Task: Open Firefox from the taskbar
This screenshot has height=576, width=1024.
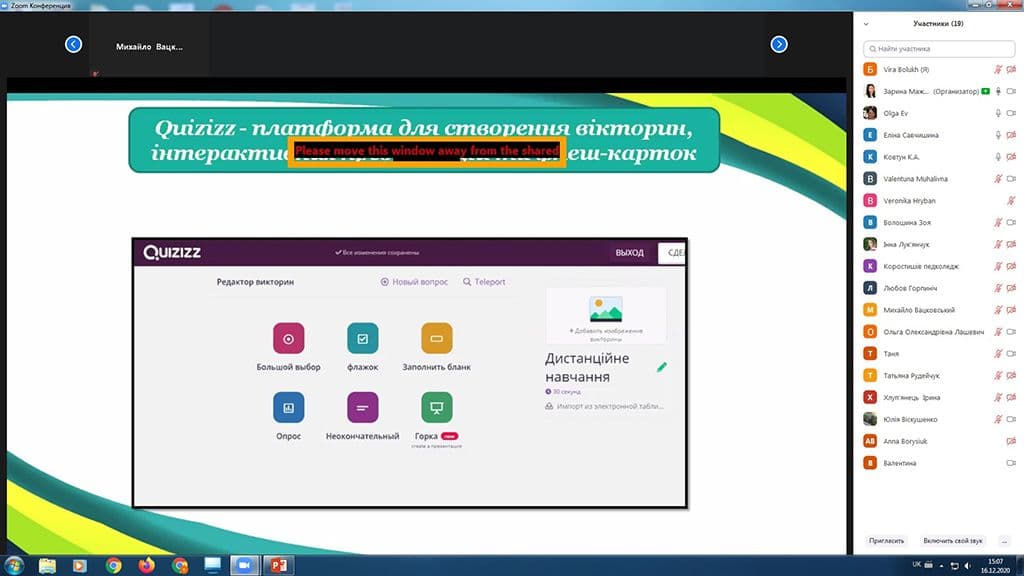Action: (146, 566)
